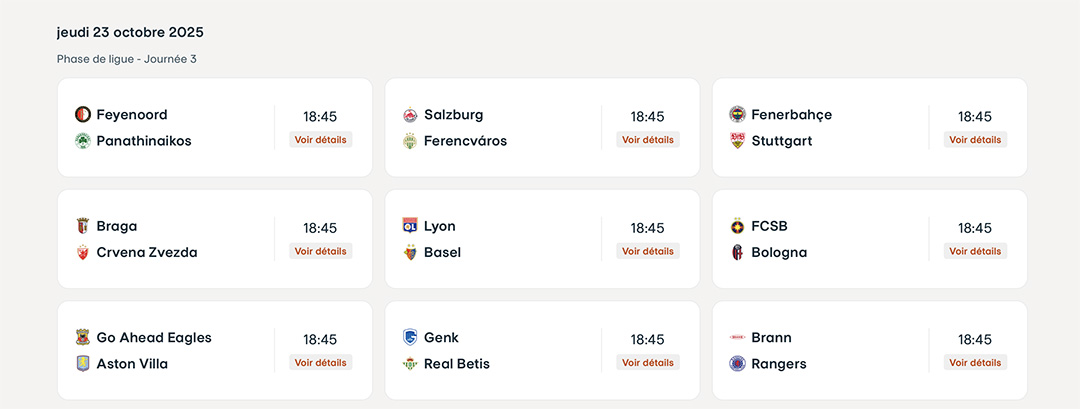1080x409 pixels.
Task: Select the Braga team name
Action: pos(117,226)
